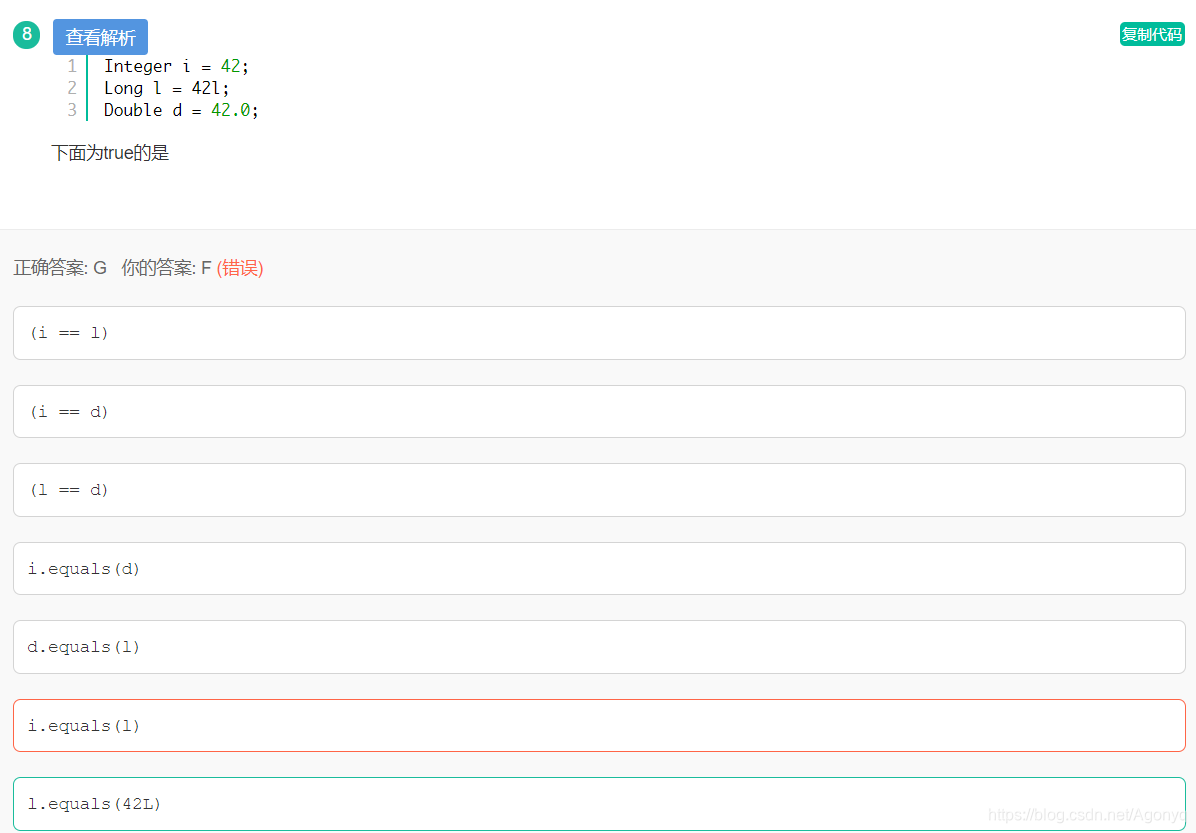Click line number 2 in code gutter

pos(72,88)
